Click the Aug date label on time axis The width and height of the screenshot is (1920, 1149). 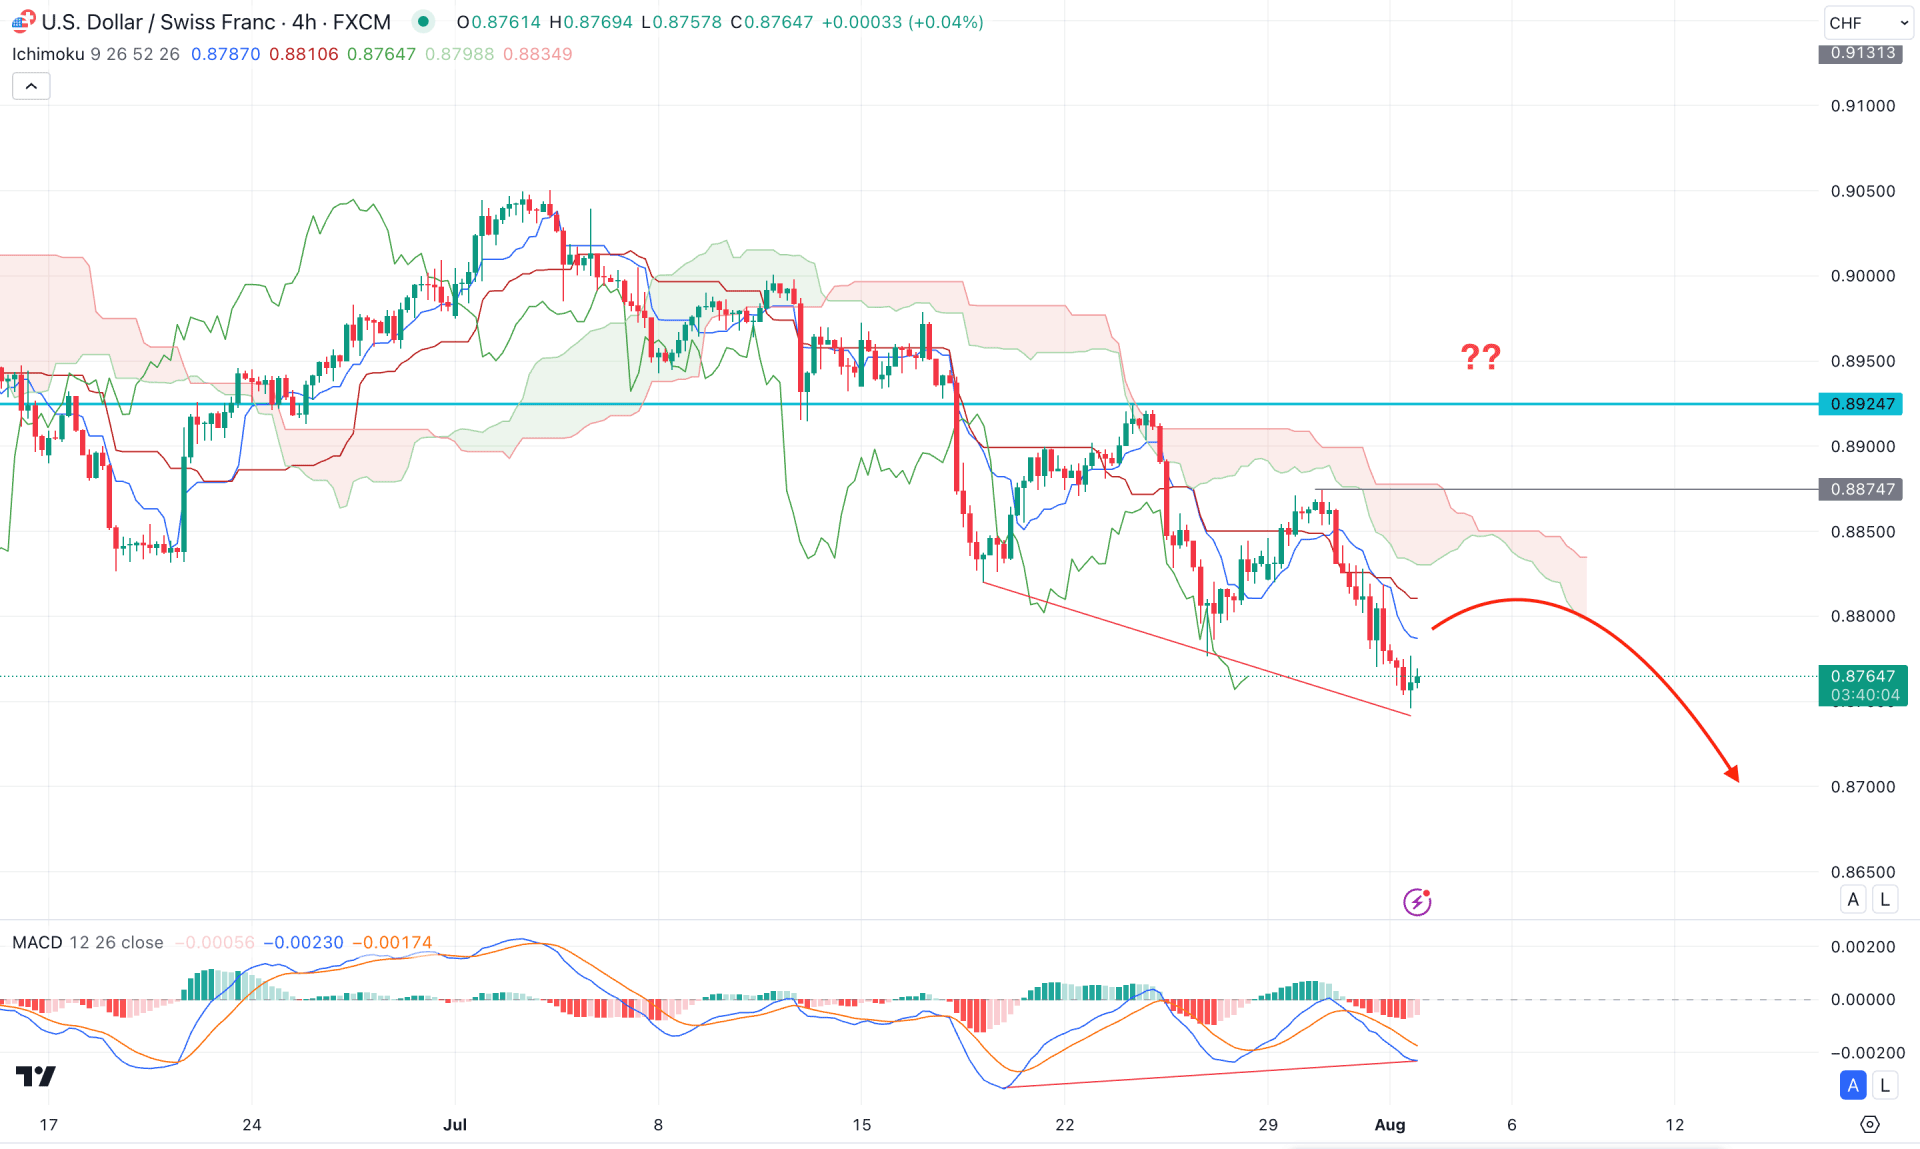[x=1390, y=1125]
